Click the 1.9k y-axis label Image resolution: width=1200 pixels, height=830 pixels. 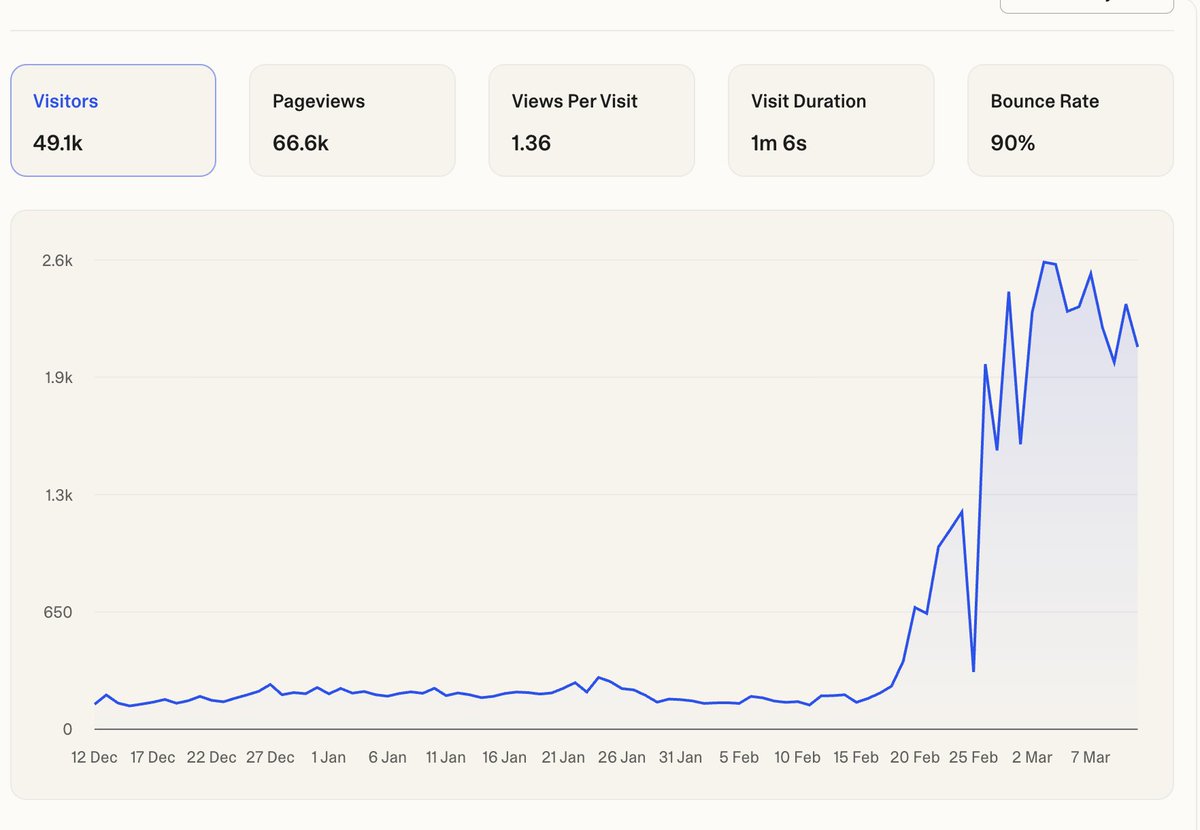[x=57, y=378]
